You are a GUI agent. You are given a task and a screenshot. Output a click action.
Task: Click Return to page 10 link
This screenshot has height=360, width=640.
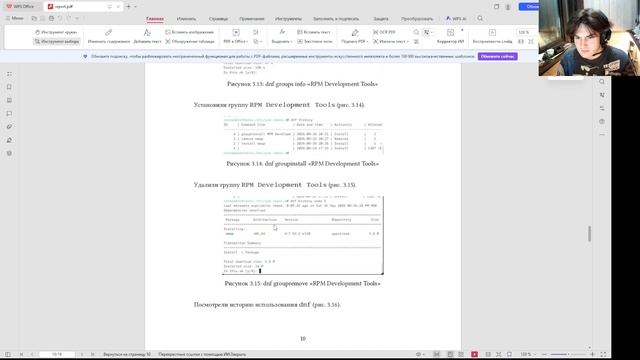(x=127, y=354)
